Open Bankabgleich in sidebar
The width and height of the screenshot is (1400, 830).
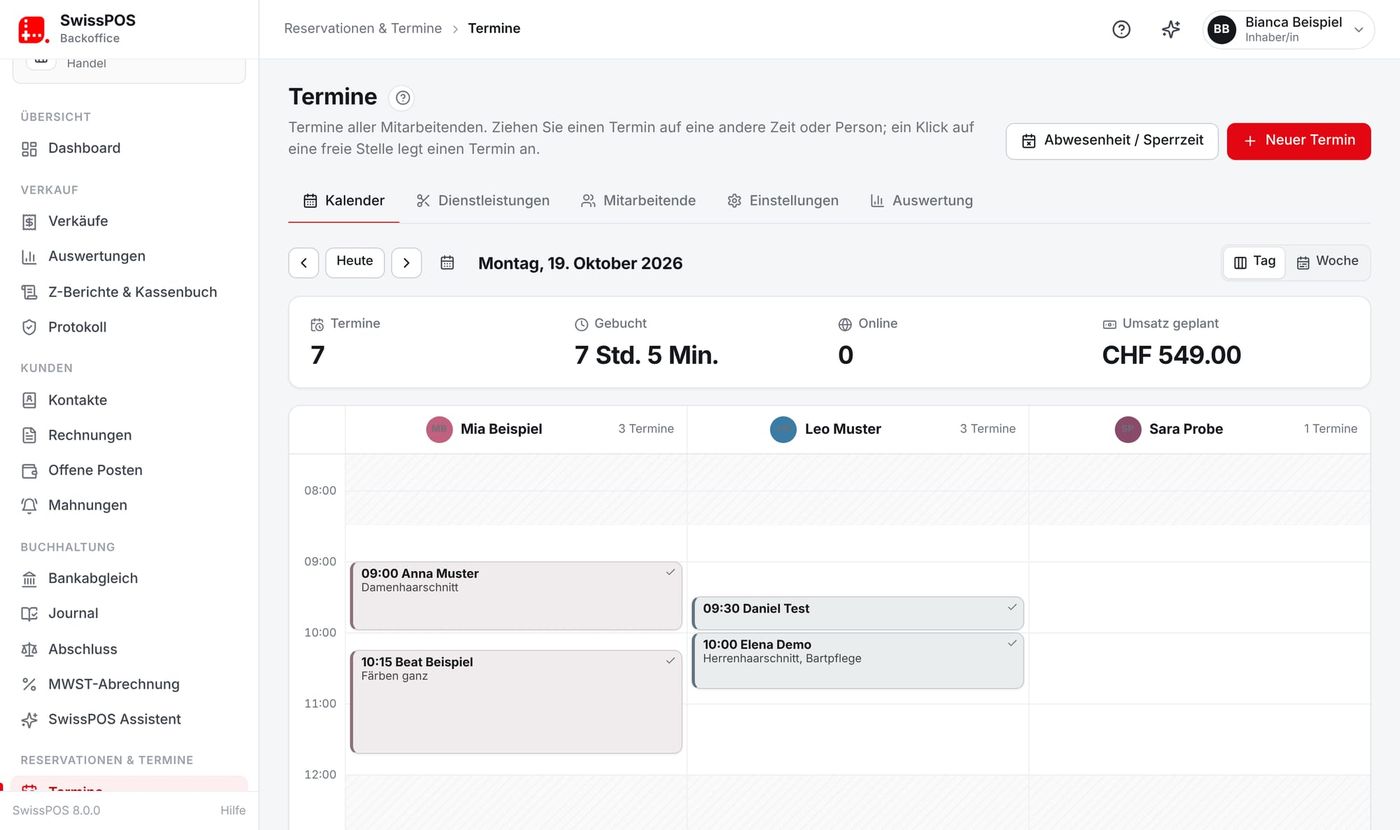point(129,578)
